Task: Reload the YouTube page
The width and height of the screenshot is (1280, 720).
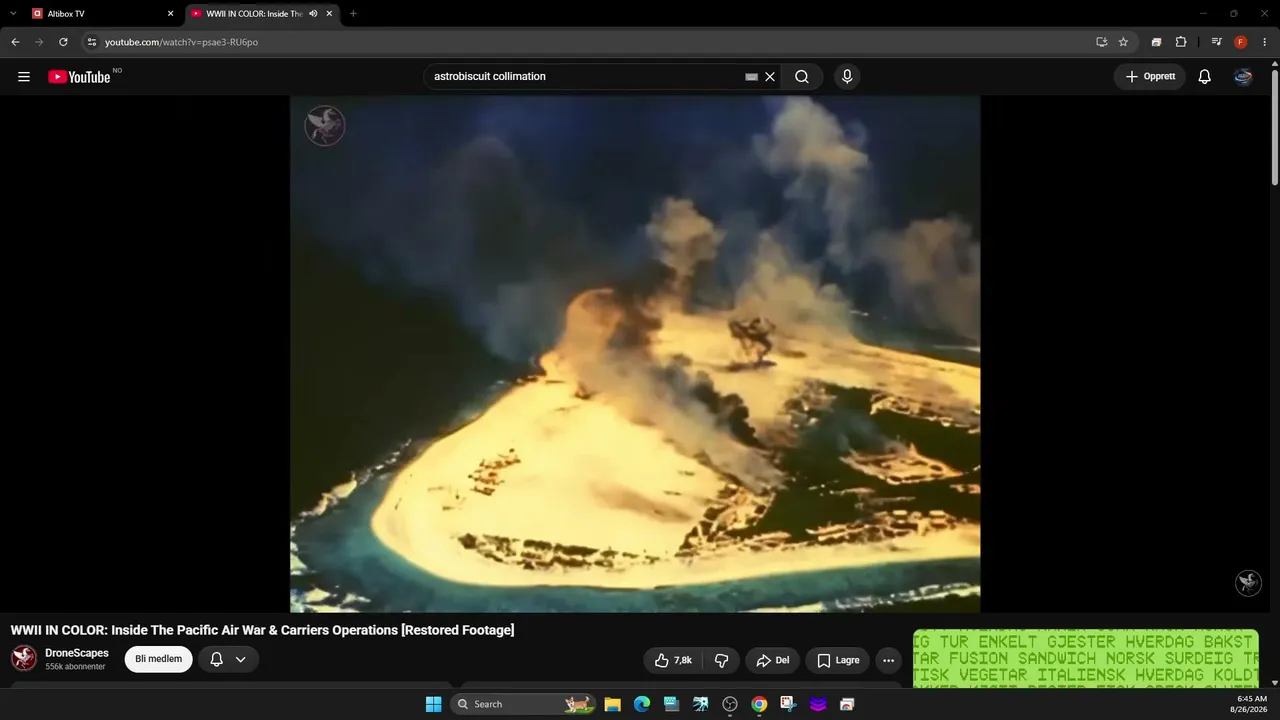Action: click(x=63, y=42)
